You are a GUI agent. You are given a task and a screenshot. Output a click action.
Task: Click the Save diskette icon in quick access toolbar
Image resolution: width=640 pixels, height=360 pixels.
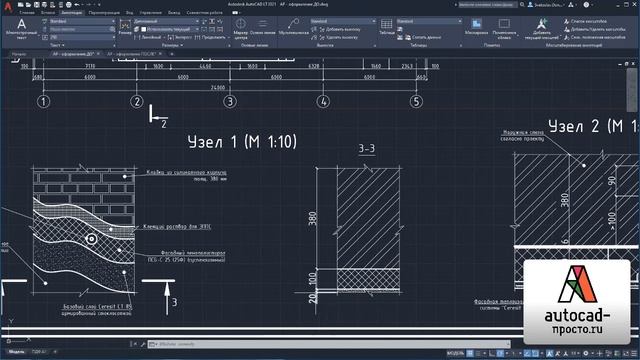coord(36,4)
